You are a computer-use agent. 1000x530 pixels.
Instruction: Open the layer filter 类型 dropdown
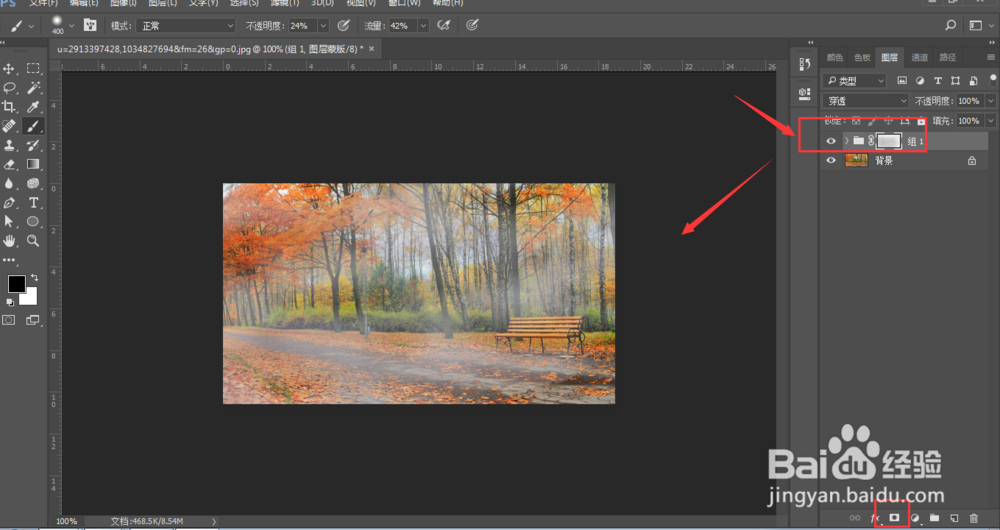point(855,80)
